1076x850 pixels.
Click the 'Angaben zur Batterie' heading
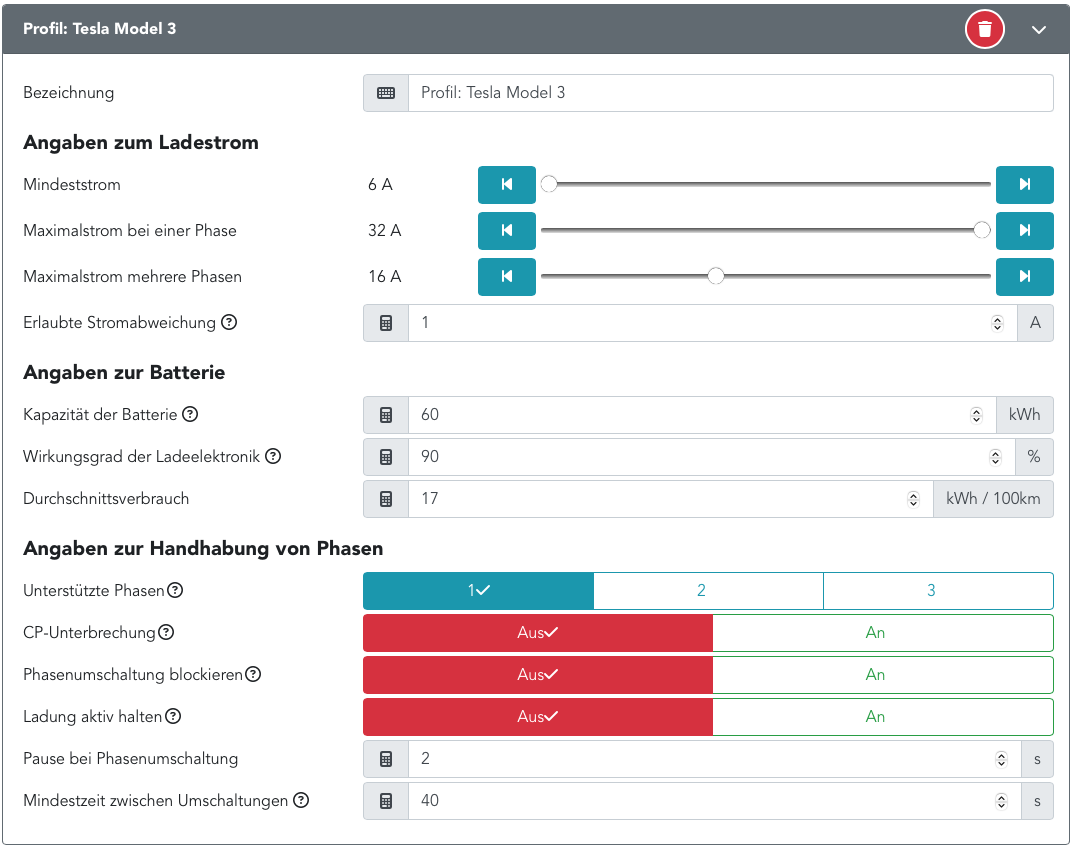point(124,373)
